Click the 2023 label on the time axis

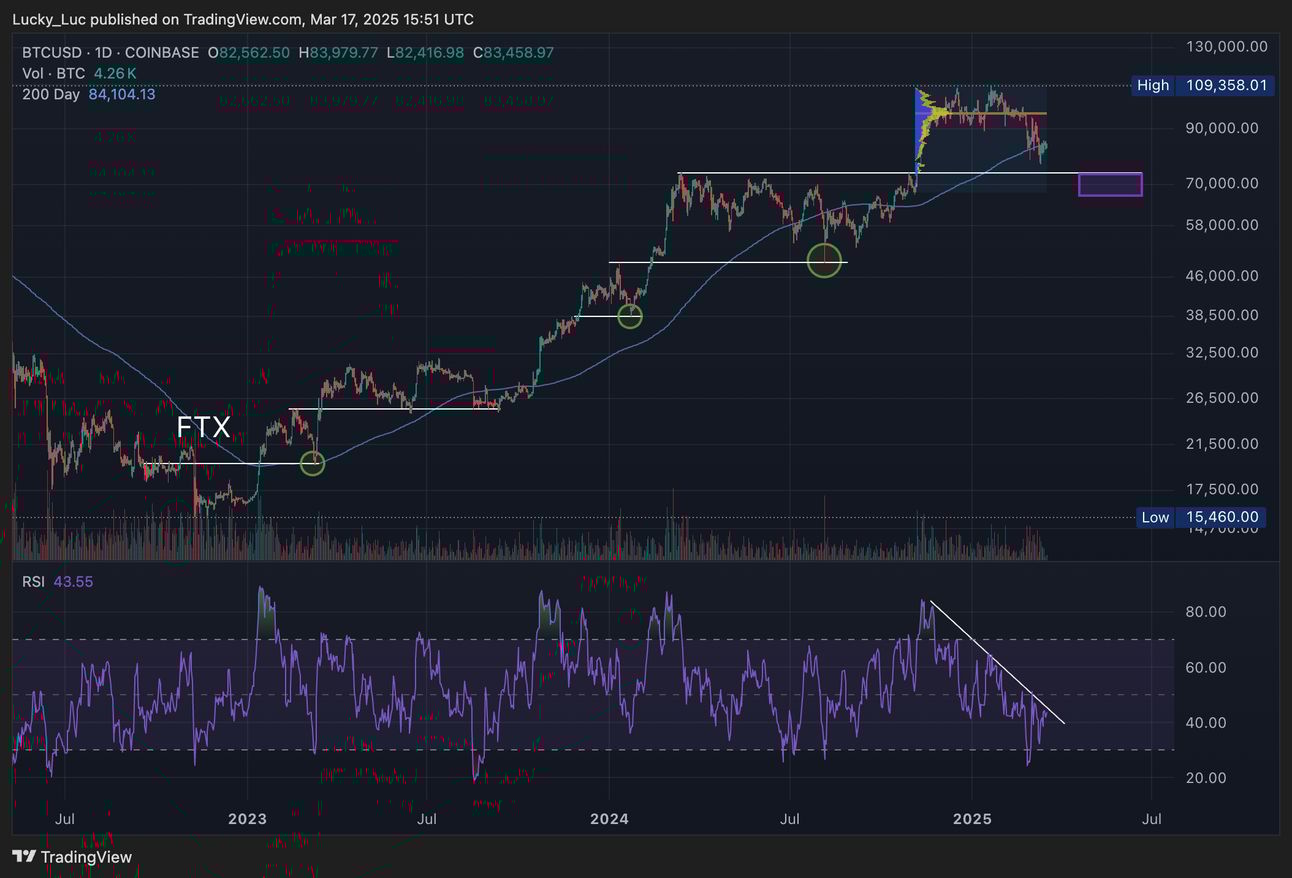click(247, 819)
